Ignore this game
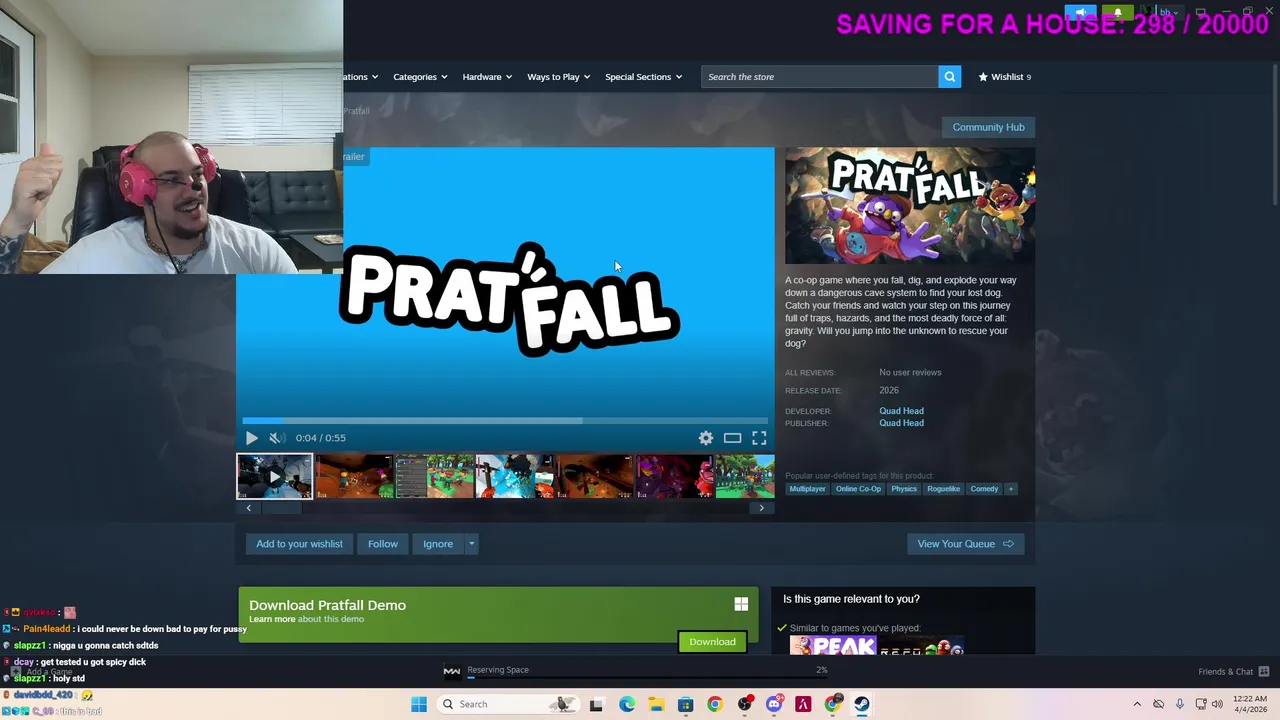The image size is (1280, 720). click(438, 544)
